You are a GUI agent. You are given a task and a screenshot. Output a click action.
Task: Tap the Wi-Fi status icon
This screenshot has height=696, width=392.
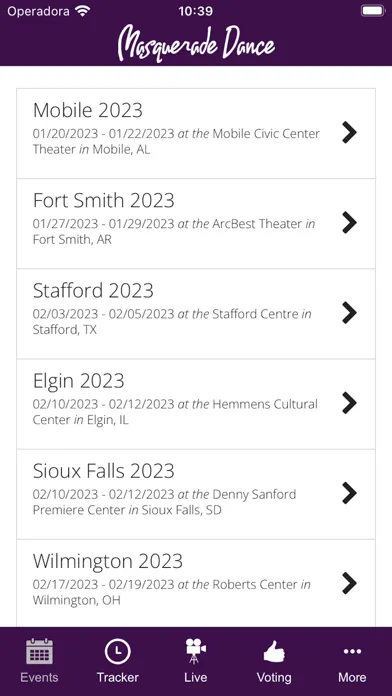[83, 11]
